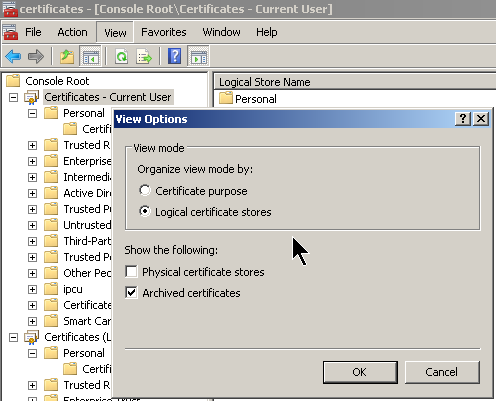Image resolution: width=496 pixels, height=401 pixels.
Task: Open the Help menu
Action: 267,32
